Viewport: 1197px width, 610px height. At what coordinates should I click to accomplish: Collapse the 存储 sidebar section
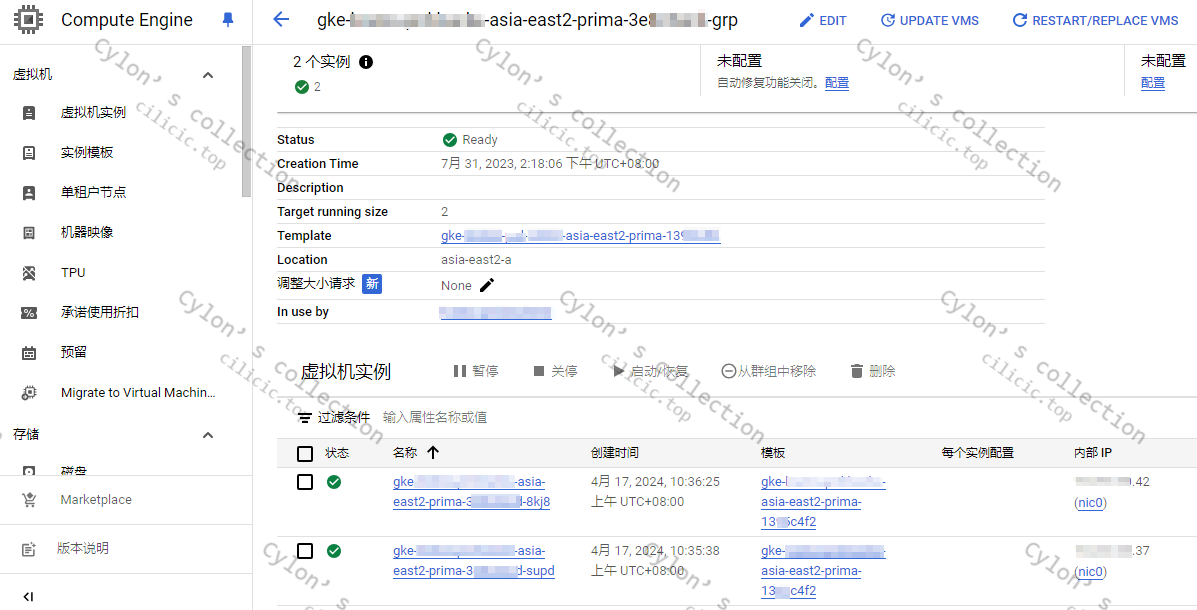[208, 434]
